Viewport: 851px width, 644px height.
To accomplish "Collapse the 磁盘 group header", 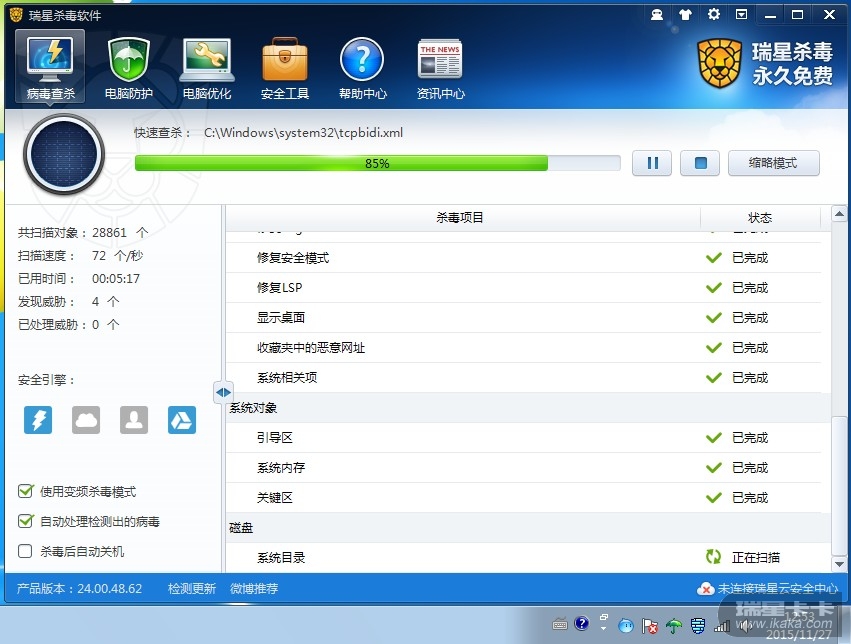I will click(x=528, y=527).
